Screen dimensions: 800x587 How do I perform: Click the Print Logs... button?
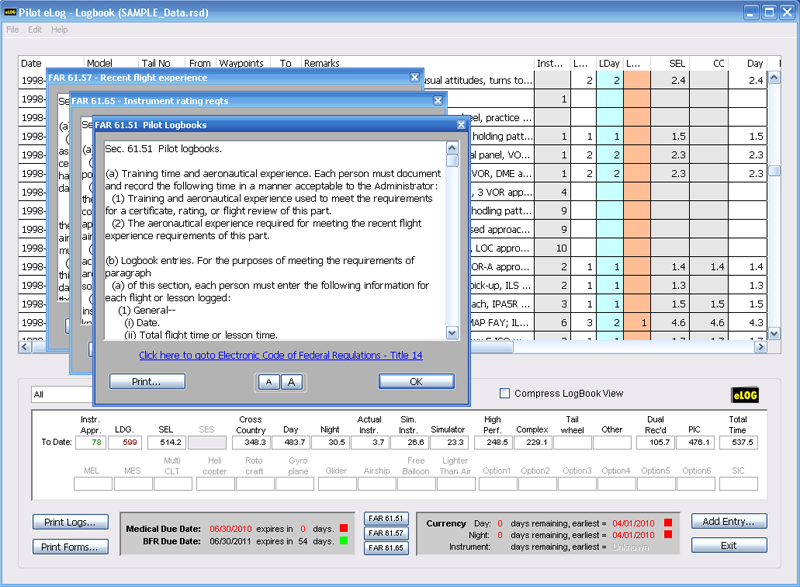pyautogui.click(x=70, y=522)
